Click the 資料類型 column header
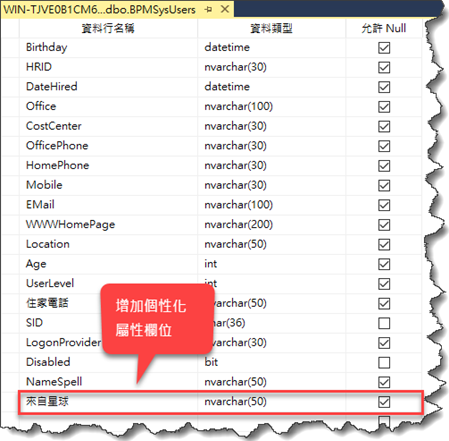This screenshot has height=441, width=449. point(271,28)
